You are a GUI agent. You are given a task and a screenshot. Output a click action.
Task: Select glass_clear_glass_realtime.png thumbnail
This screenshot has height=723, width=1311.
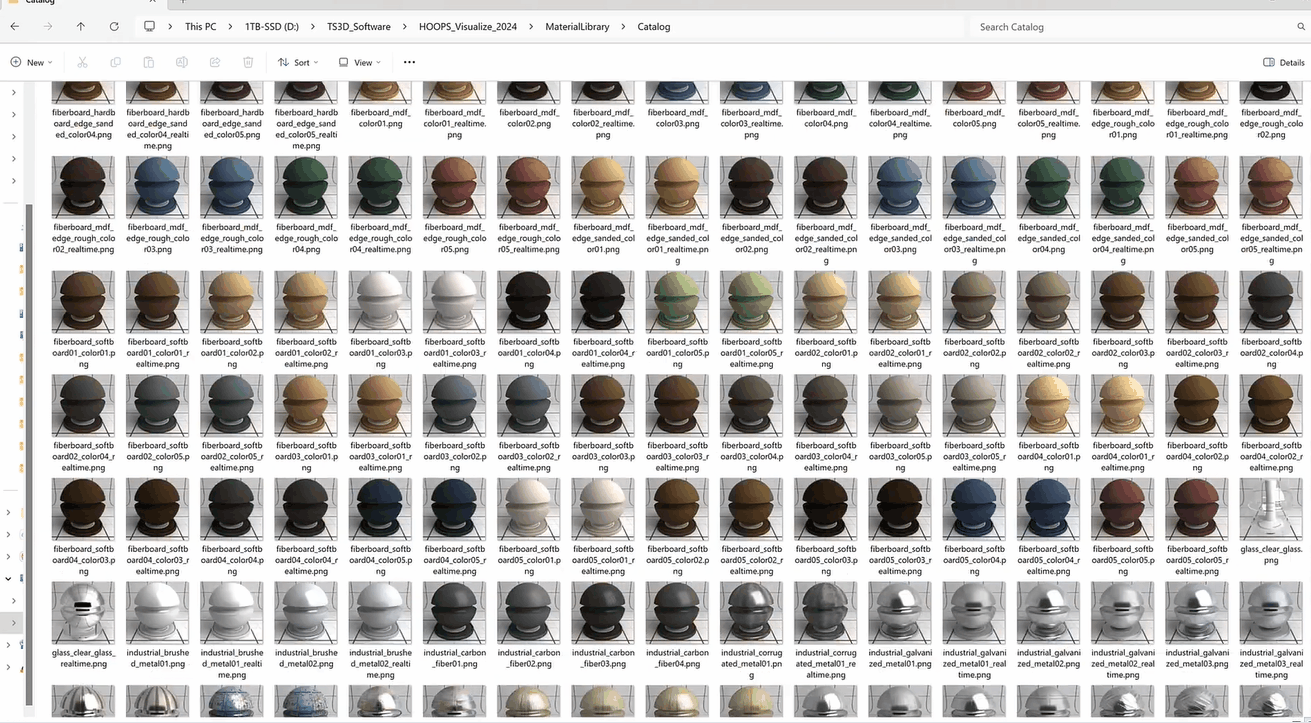(x=83, y=613)
